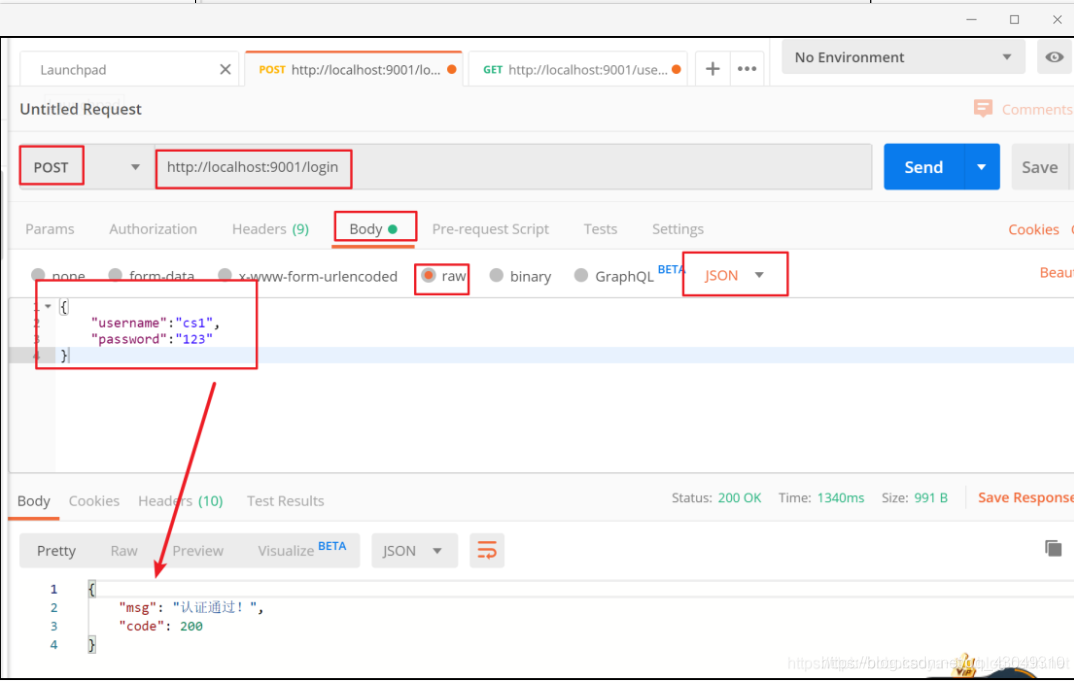Open the Params tab
Viewport: 1074px width, 681px height.
[49, 229]
